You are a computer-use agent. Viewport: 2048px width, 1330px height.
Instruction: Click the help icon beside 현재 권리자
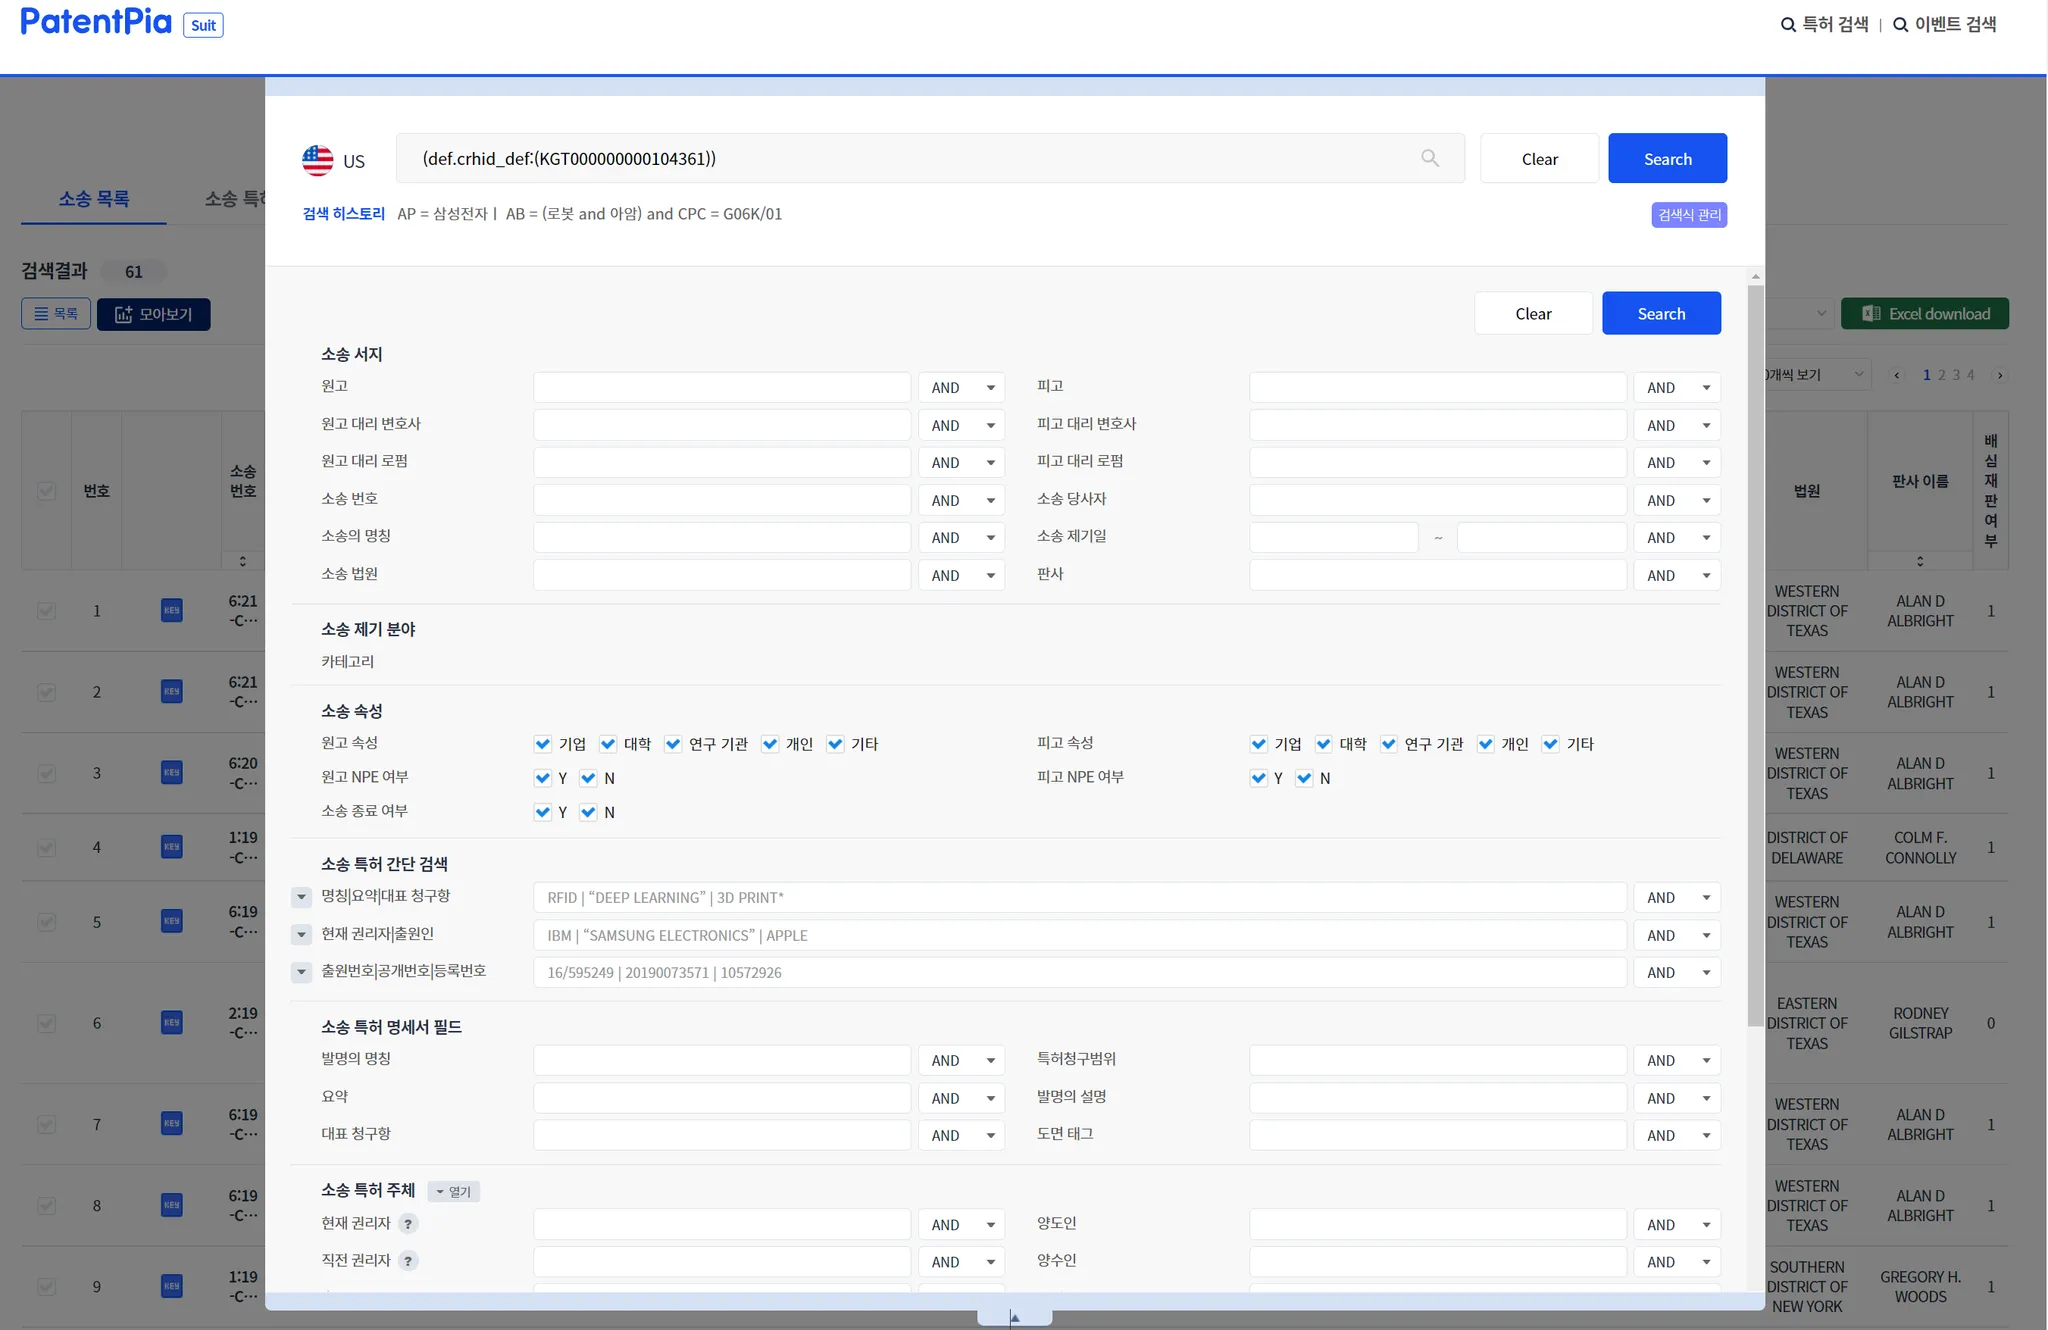pyautogui.click(x=408, y=1224)
